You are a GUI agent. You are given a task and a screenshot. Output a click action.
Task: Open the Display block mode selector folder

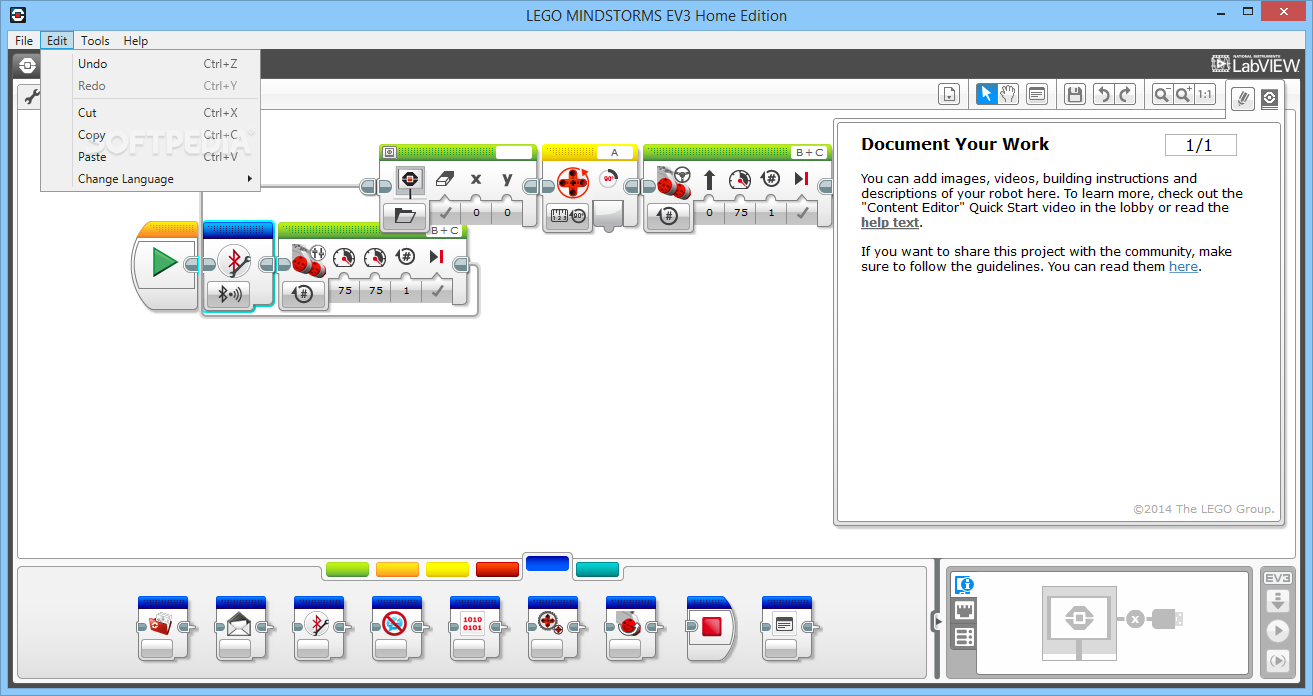coord(405,215)
